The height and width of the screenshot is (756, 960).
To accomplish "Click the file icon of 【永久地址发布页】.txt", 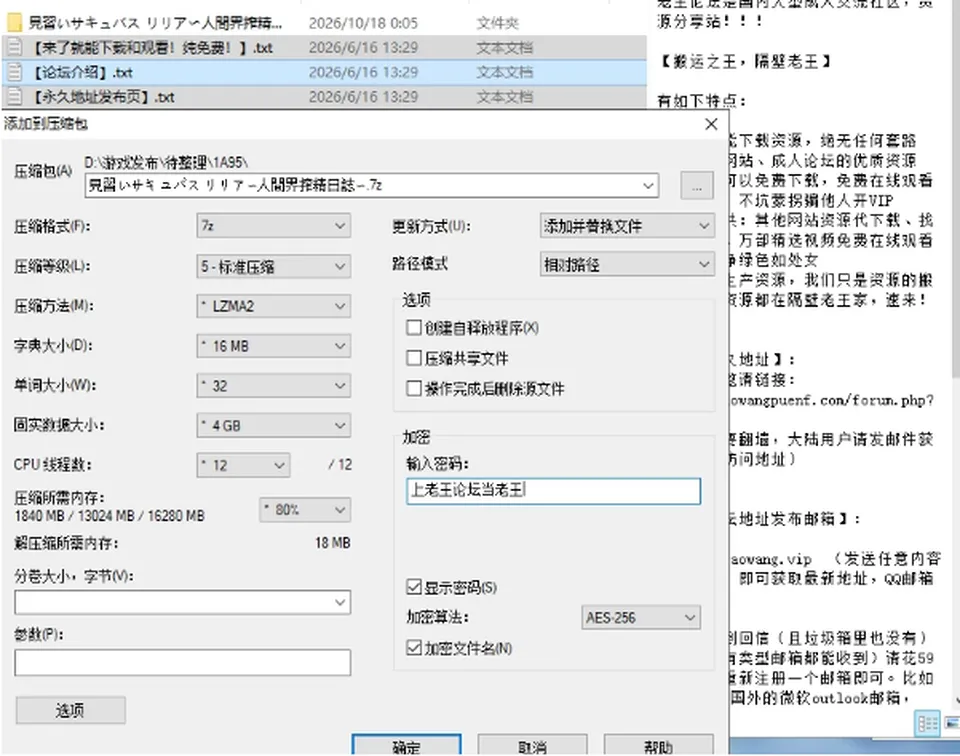I will pyautogui.click(x=14, y=97).
